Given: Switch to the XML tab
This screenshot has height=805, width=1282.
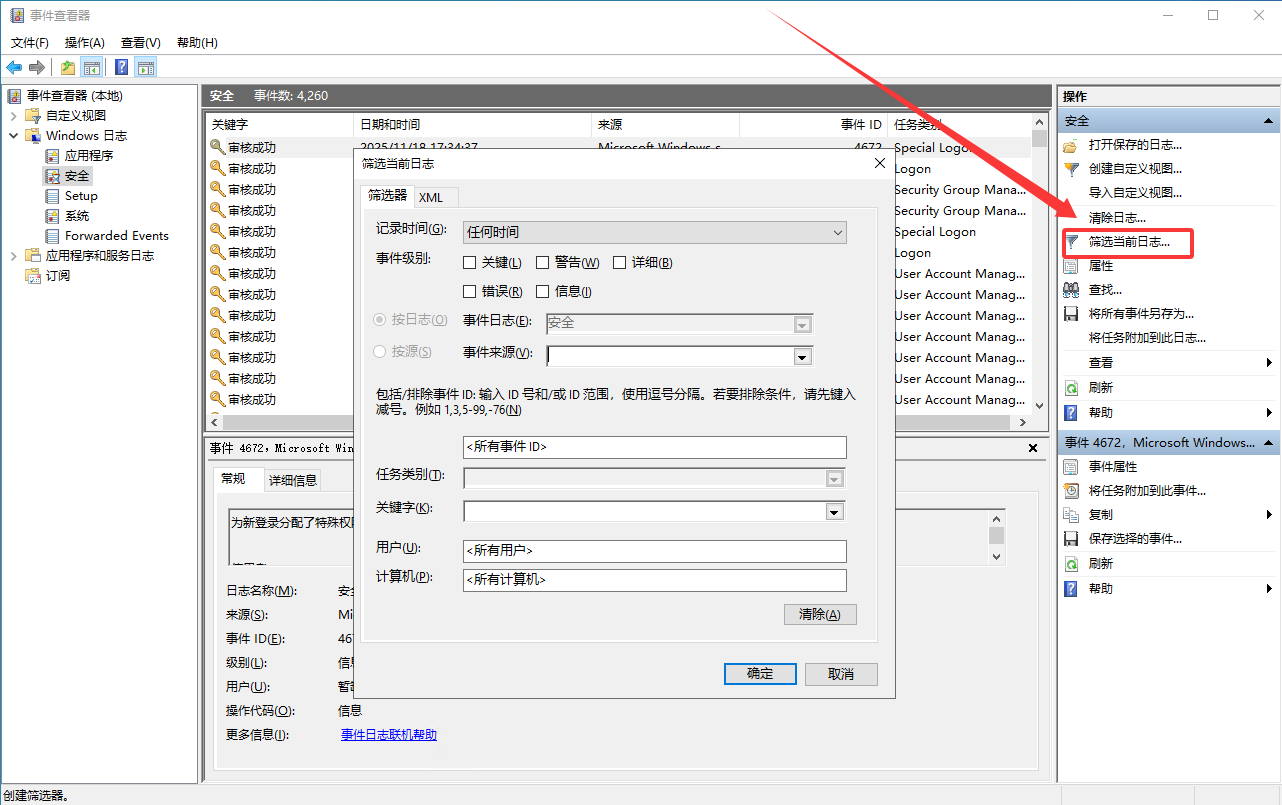Looking at the screenshot, I should point(431,197).
